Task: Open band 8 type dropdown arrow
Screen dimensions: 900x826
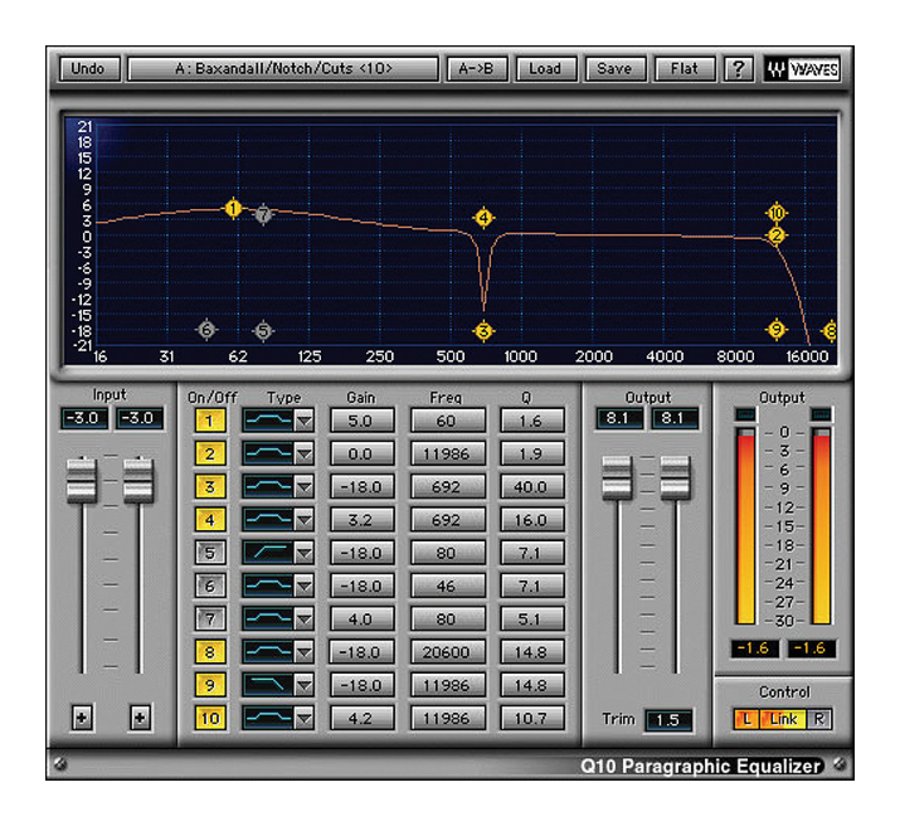Action: point(304,652)
